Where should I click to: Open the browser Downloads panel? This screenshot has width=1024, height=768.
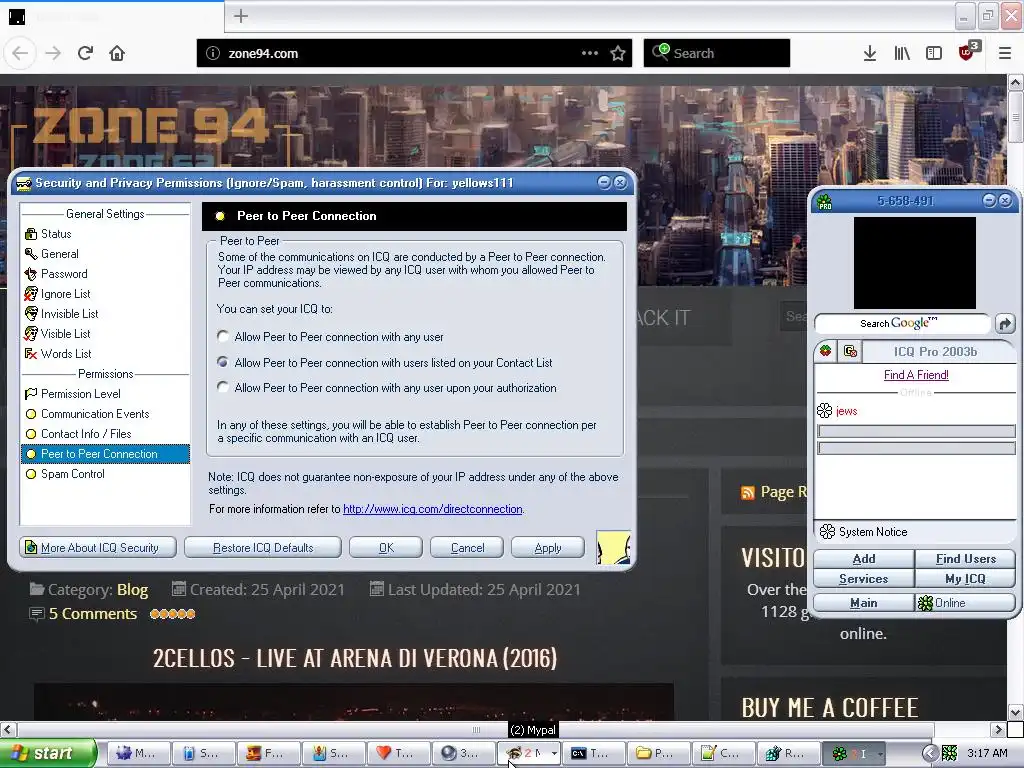pos(870,54)
